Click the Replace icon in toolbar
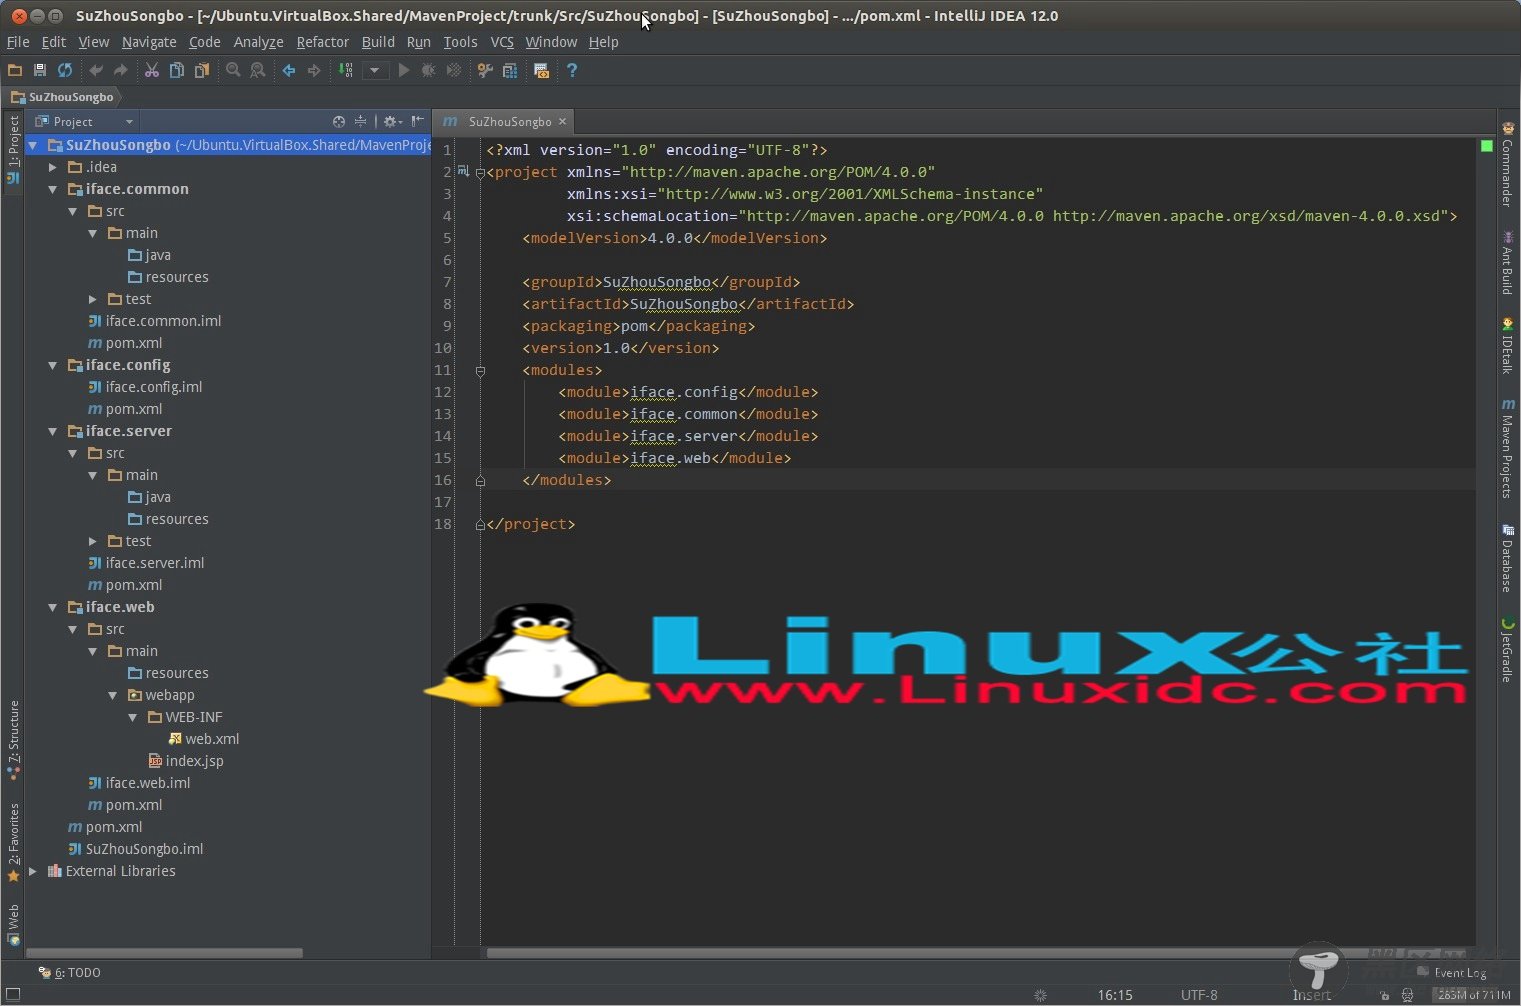1521x1006 pixels. tap(258, 70)
